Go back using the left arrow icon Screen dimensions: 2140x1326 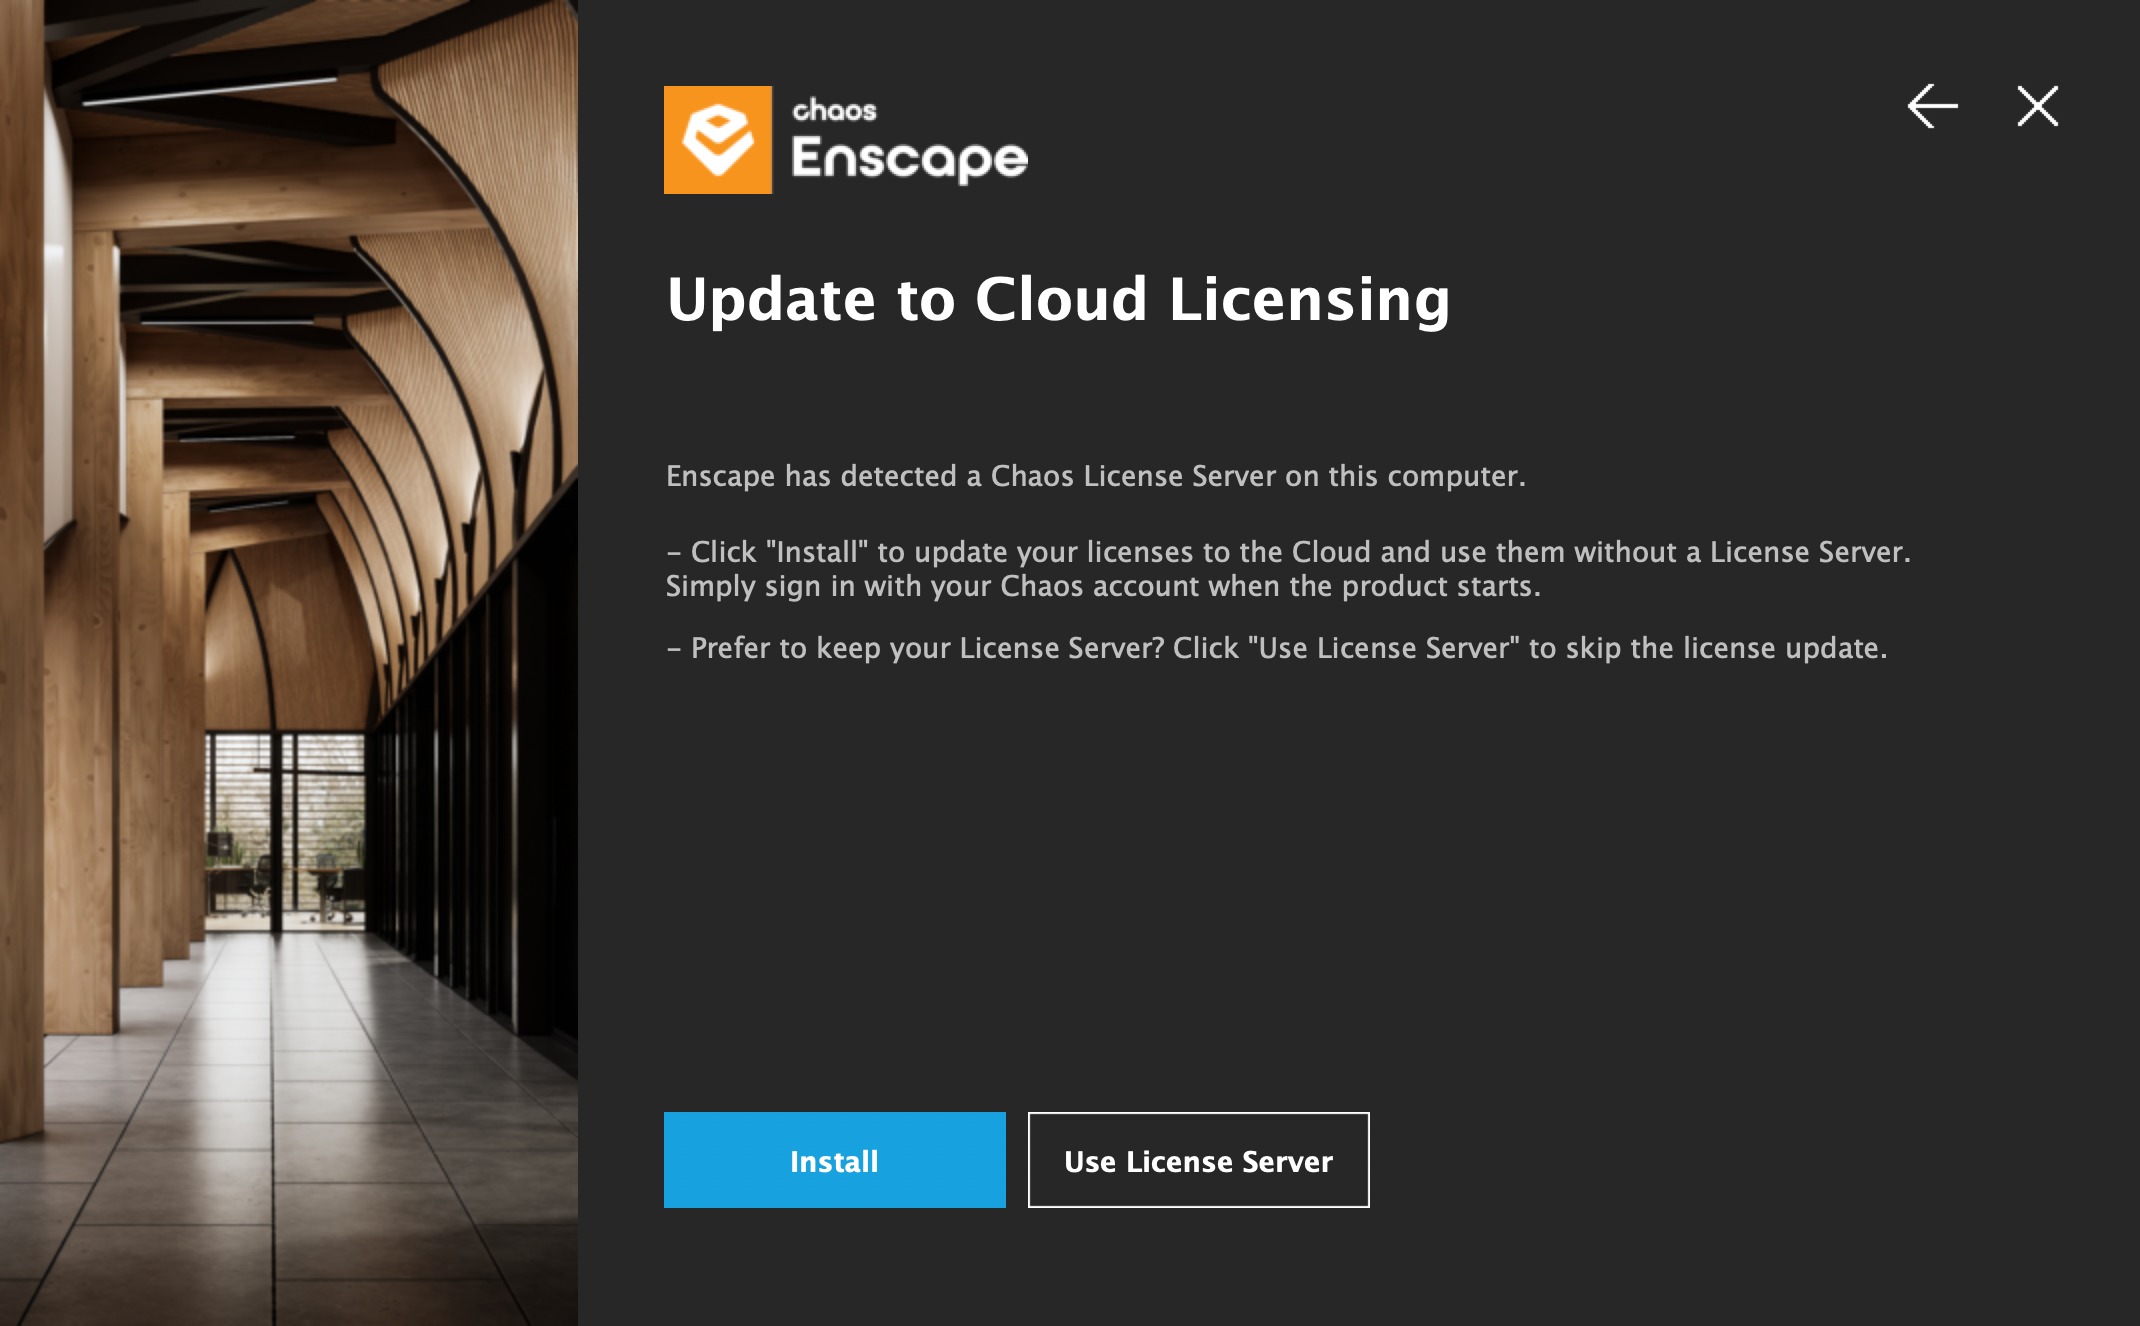pyautogui.click(x=1932, y=106)
